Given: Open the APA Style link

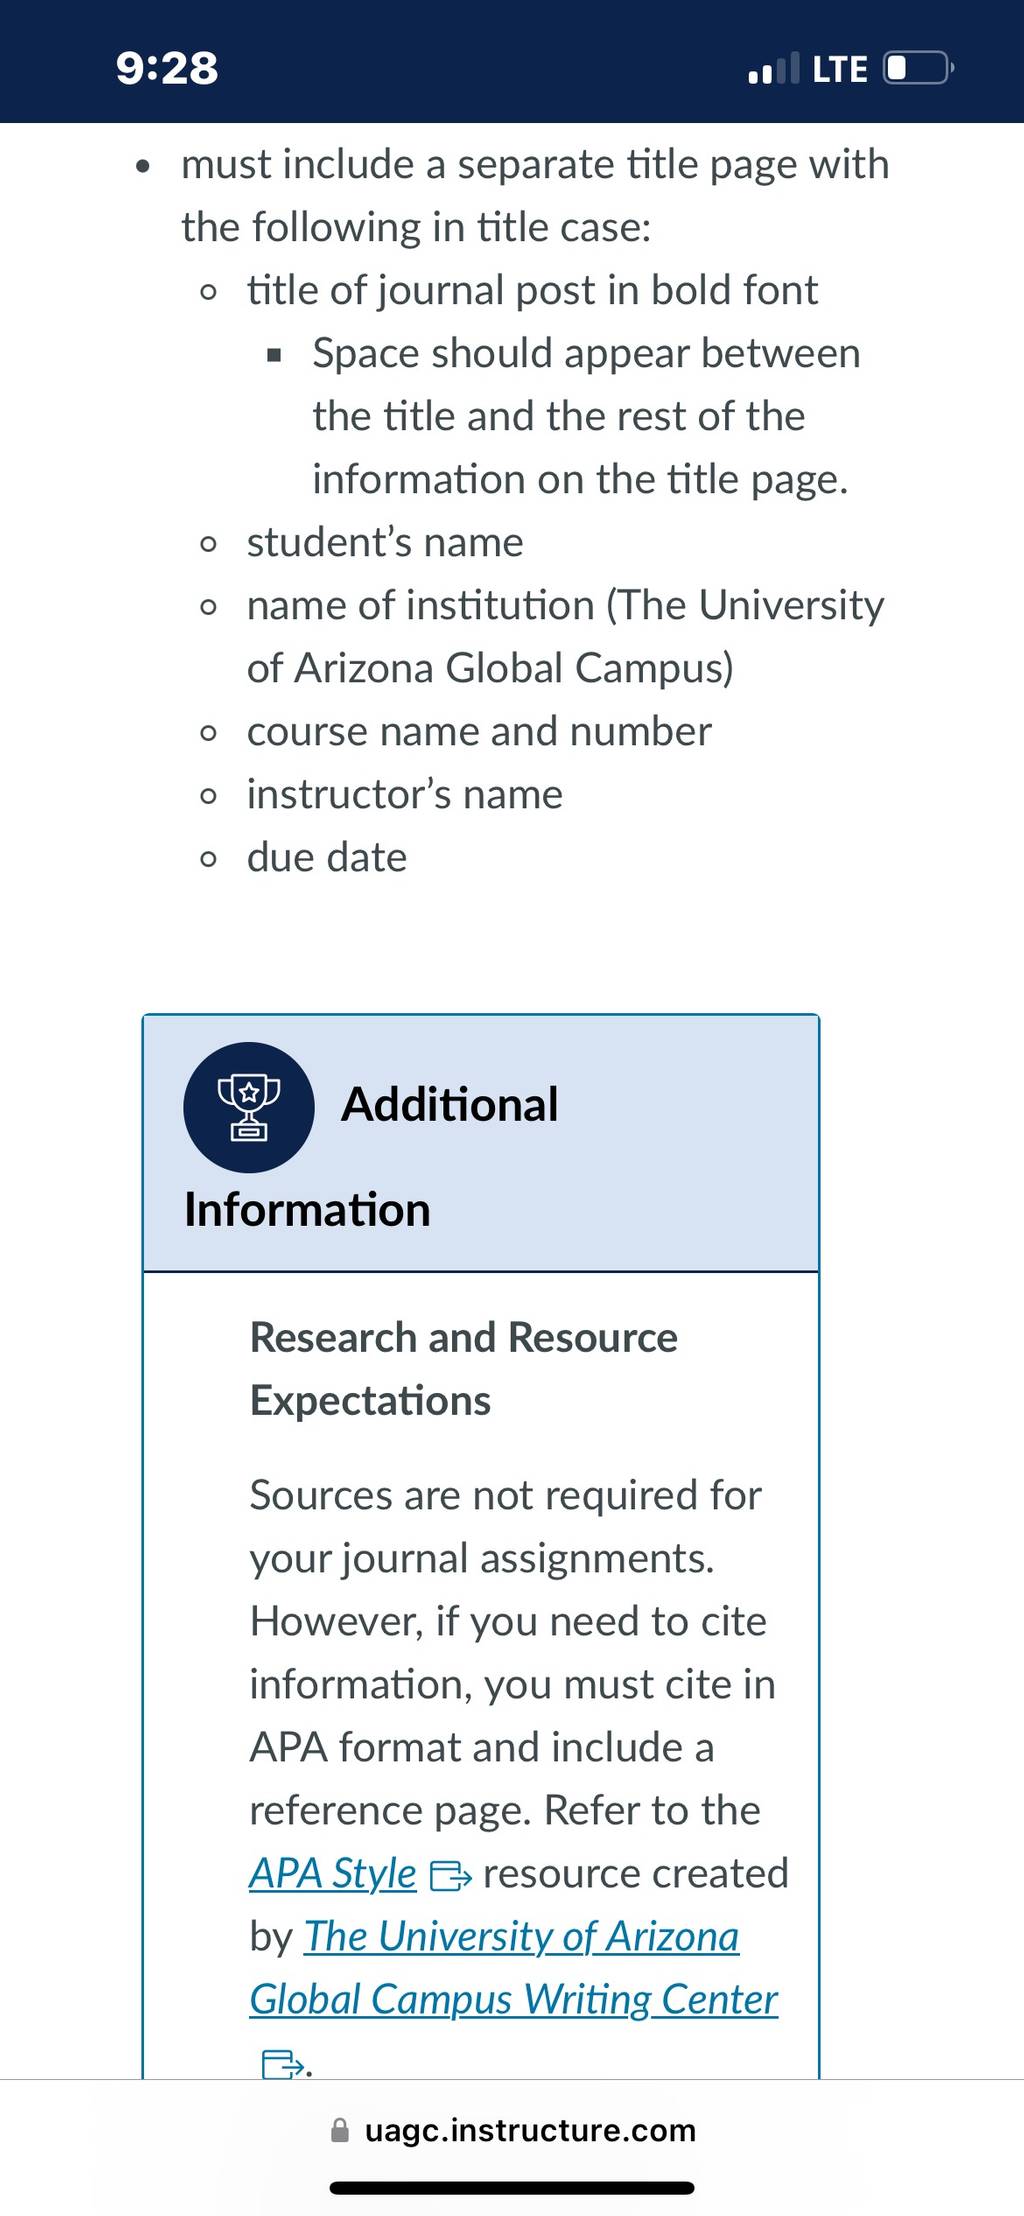Looking at the screenshot, I should click(332, 1873).
